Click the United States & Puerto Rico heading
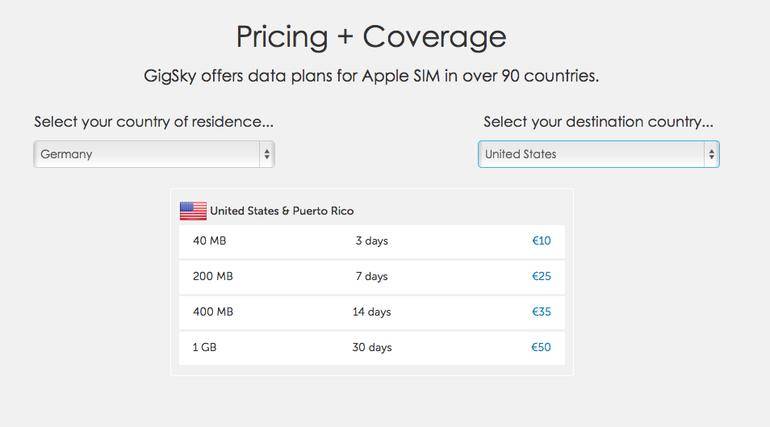The width and height of the screenshot is (770, 427). point(282,211)
